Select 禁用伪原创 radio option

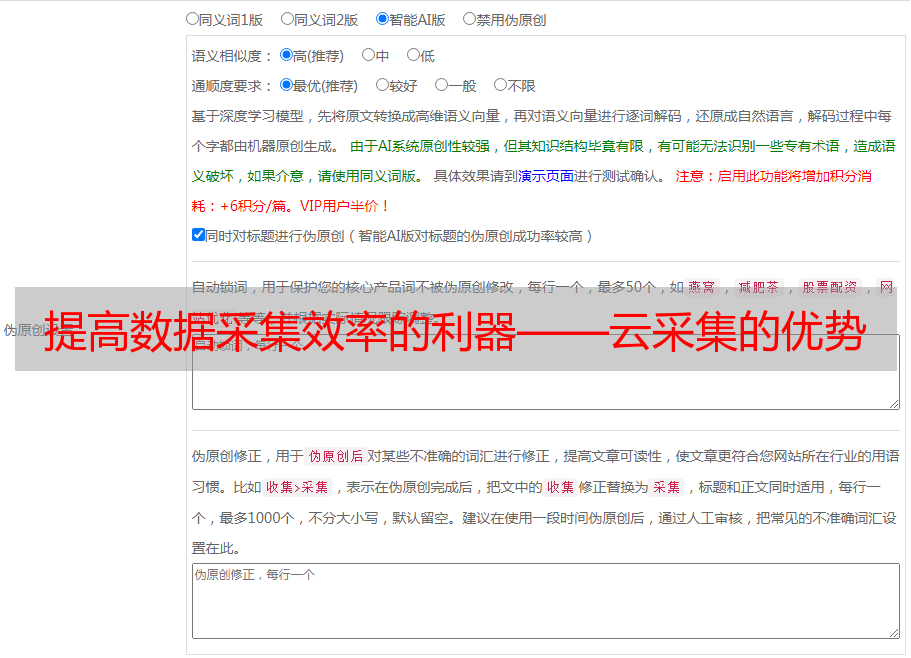coord(469,19)
